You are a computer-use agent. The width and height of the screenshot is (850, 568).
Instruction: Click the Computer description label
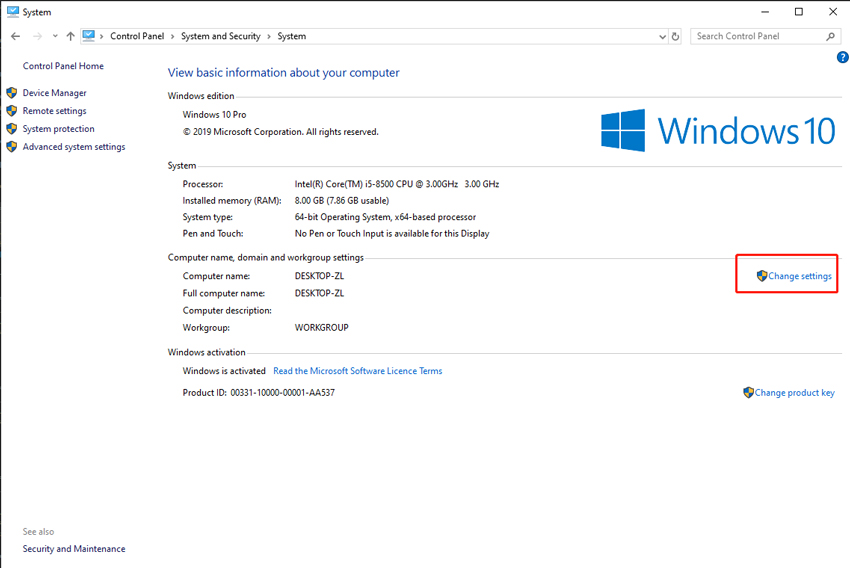pos(227,311)
